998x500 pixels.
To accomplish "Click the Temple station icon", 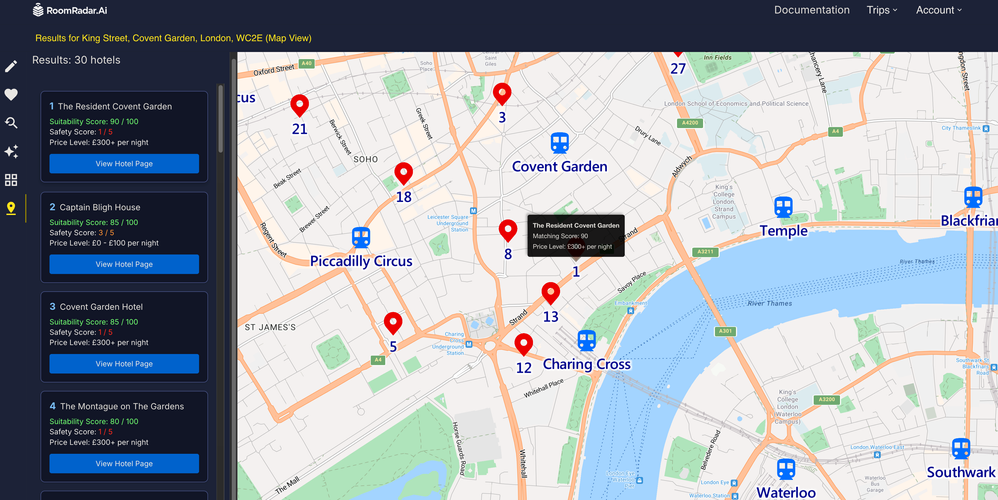I will (x=784, y=207).
